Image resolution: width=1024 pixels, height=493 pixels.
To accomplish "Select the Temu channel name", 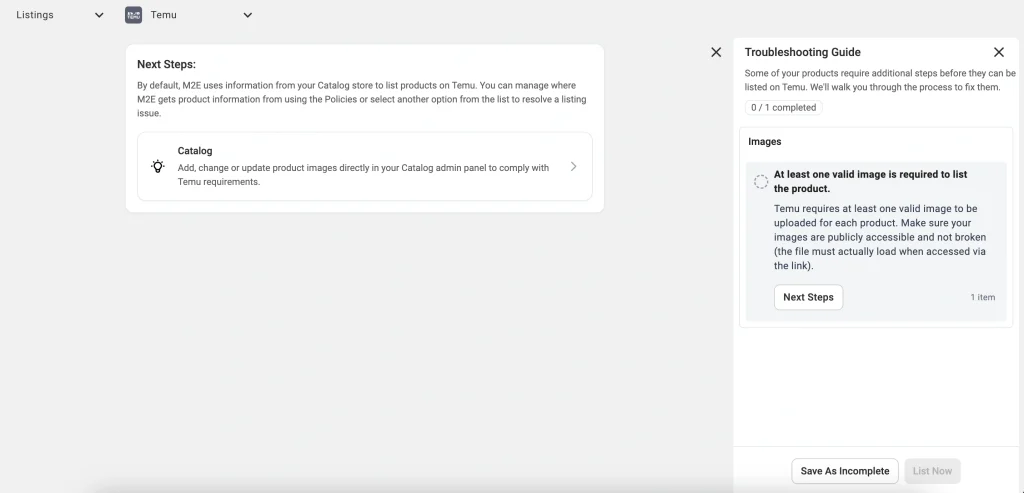I will [x=164, y=15].
